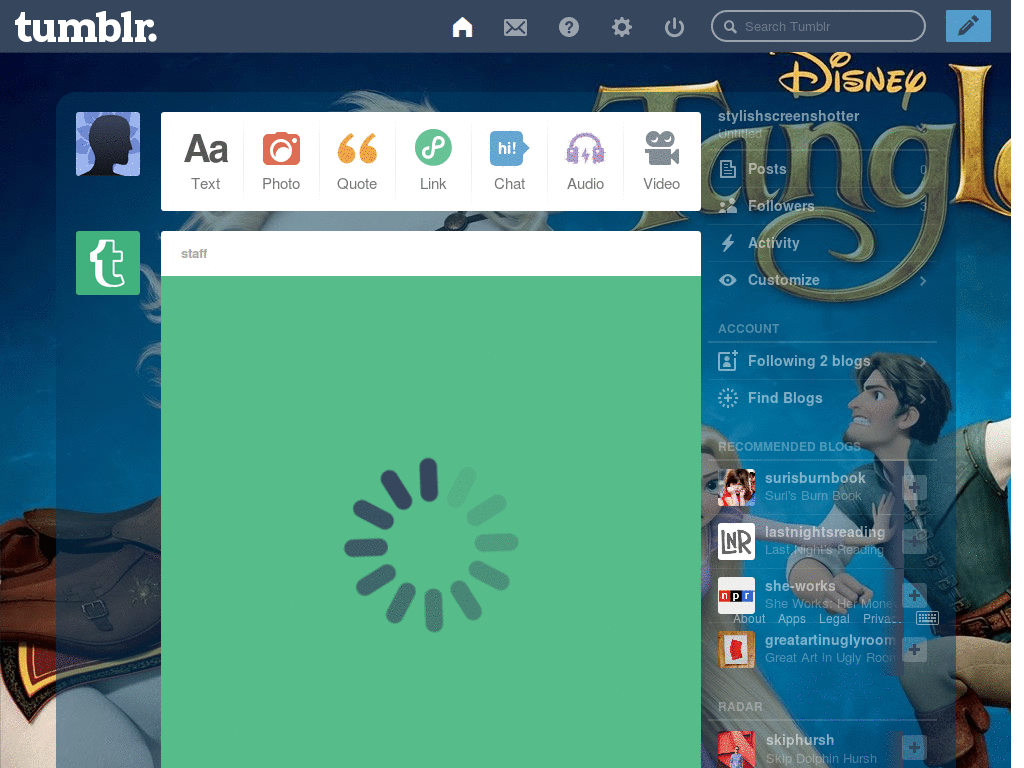Open Following 2 blogs
Viewport: 1024px width, 768px height.
point(823,361)
